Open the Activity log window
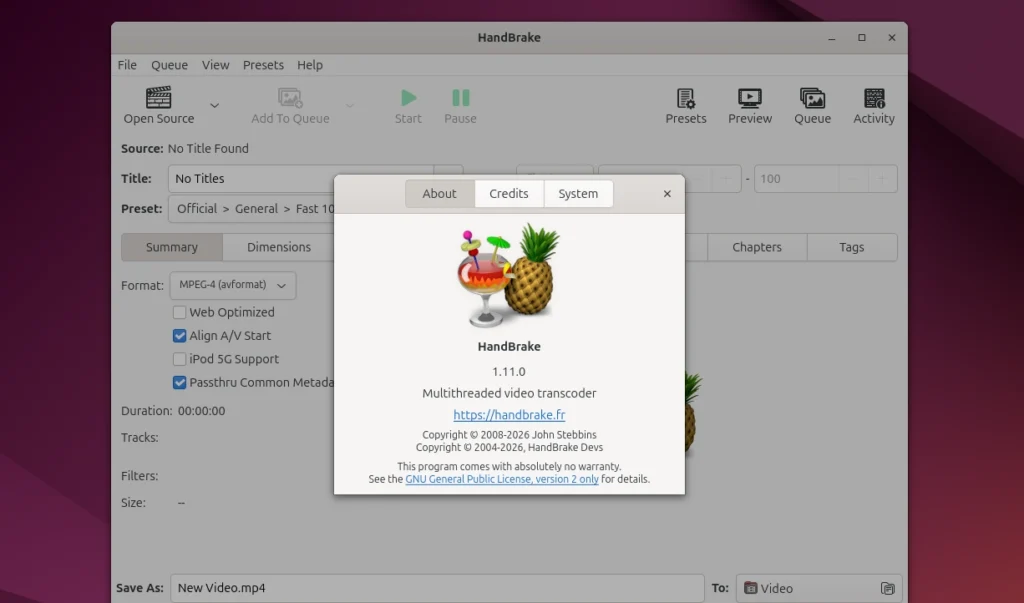1024x603 pixels. point(873,104)
